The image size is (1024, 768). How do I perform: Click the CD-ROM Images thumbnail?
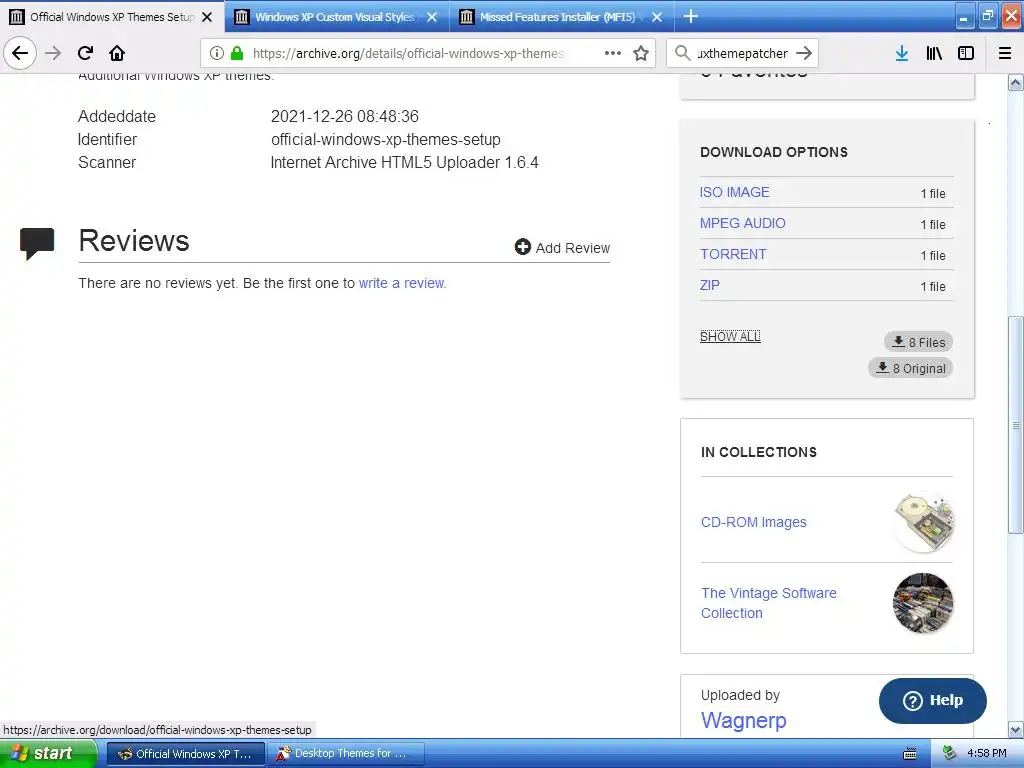923,522
